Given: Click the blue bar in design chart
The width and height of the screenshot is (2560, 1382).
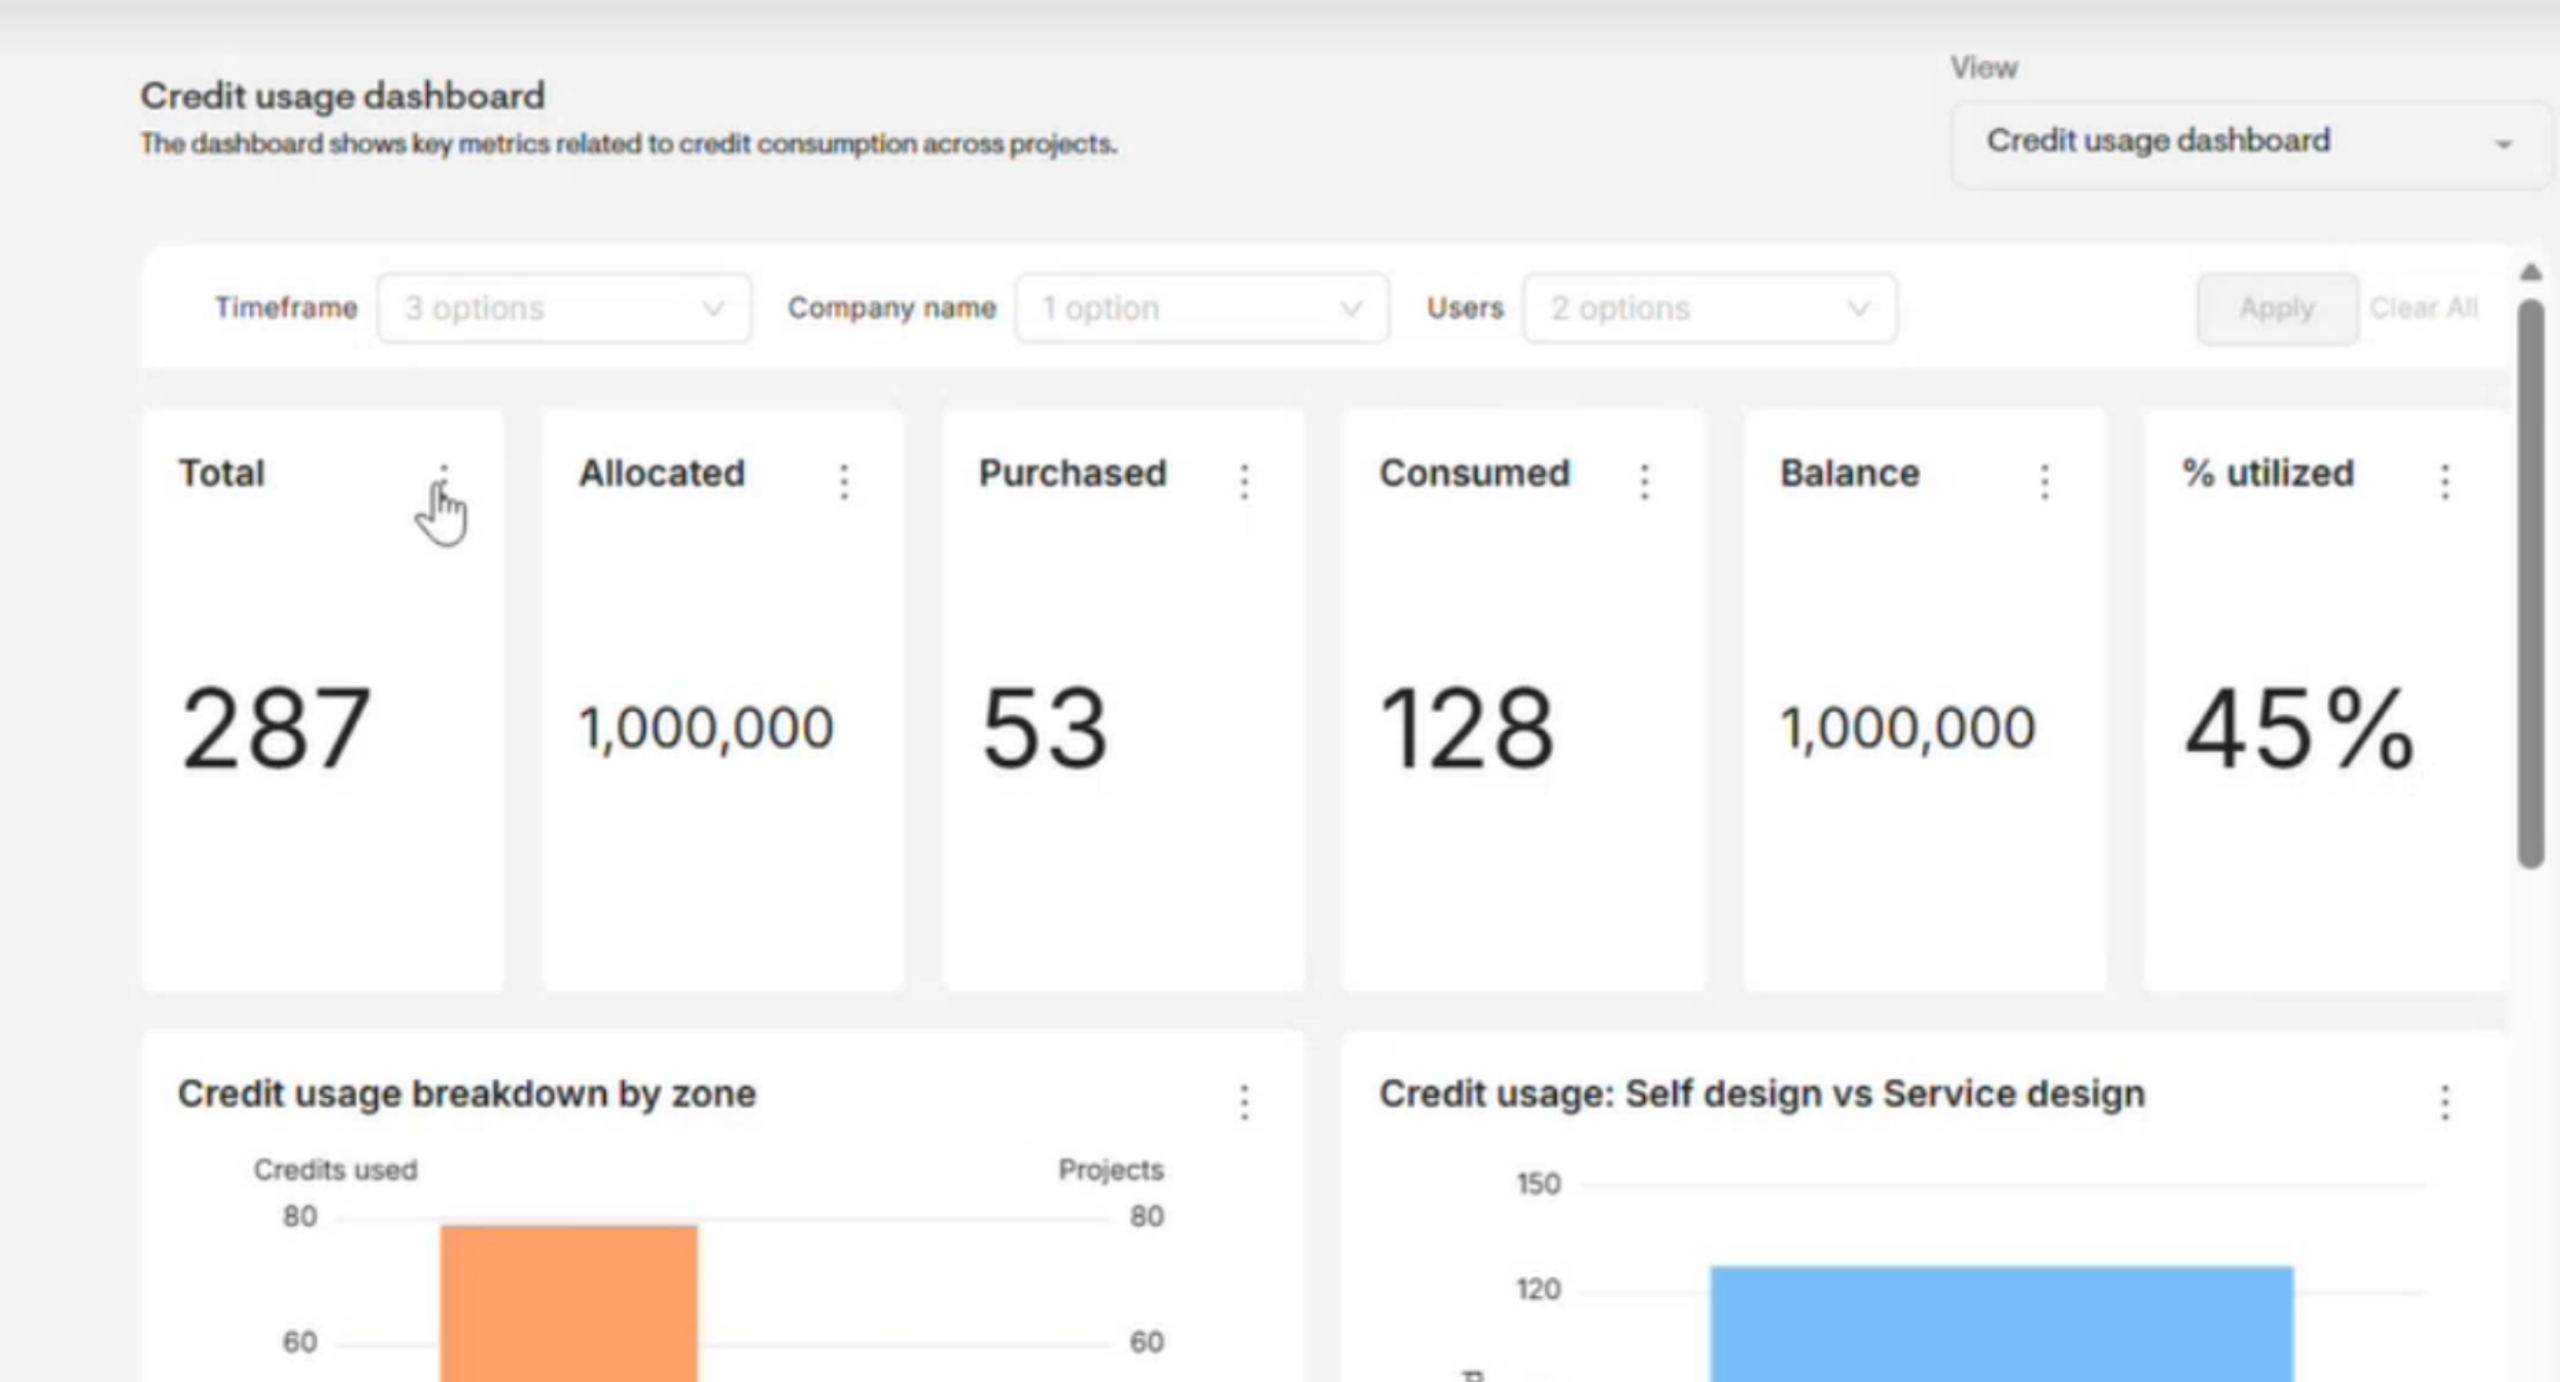Looking at the screenshot, I should tap(2002, 1324).
